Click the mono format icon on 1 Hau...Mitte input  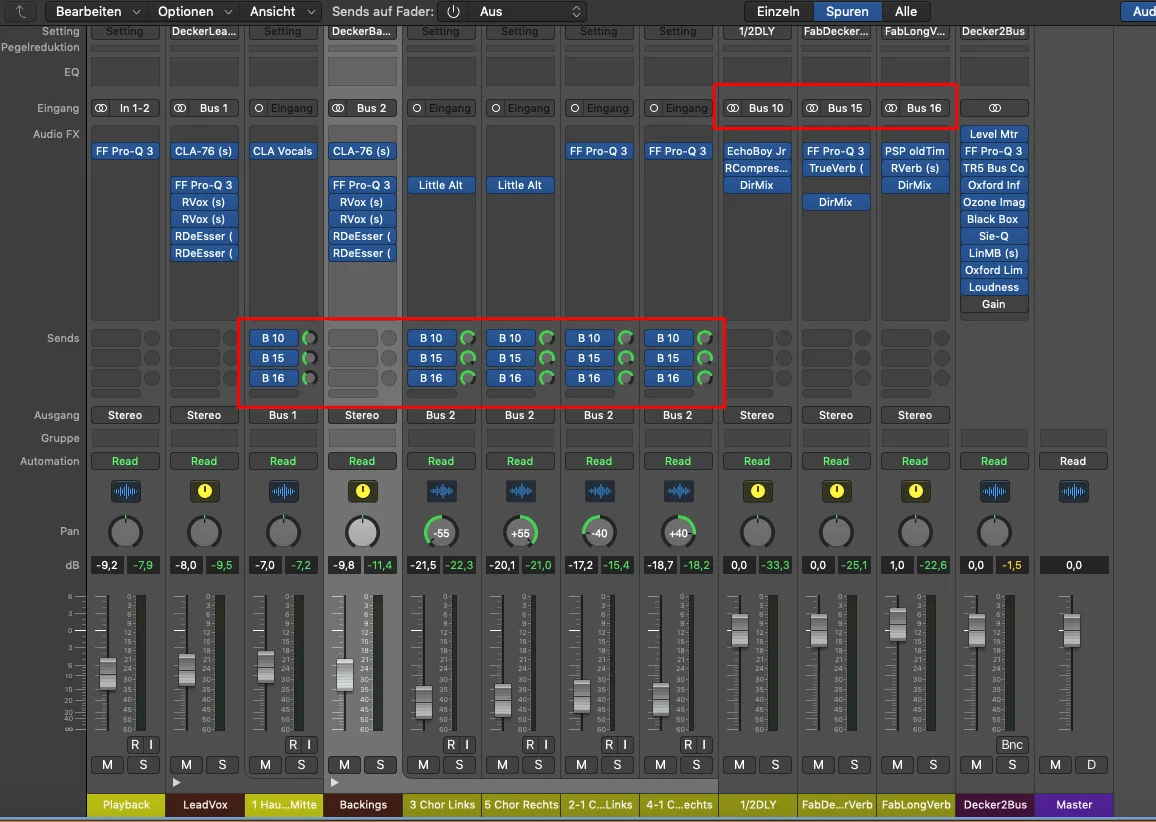pyautogui.click(x=259, y=108)
